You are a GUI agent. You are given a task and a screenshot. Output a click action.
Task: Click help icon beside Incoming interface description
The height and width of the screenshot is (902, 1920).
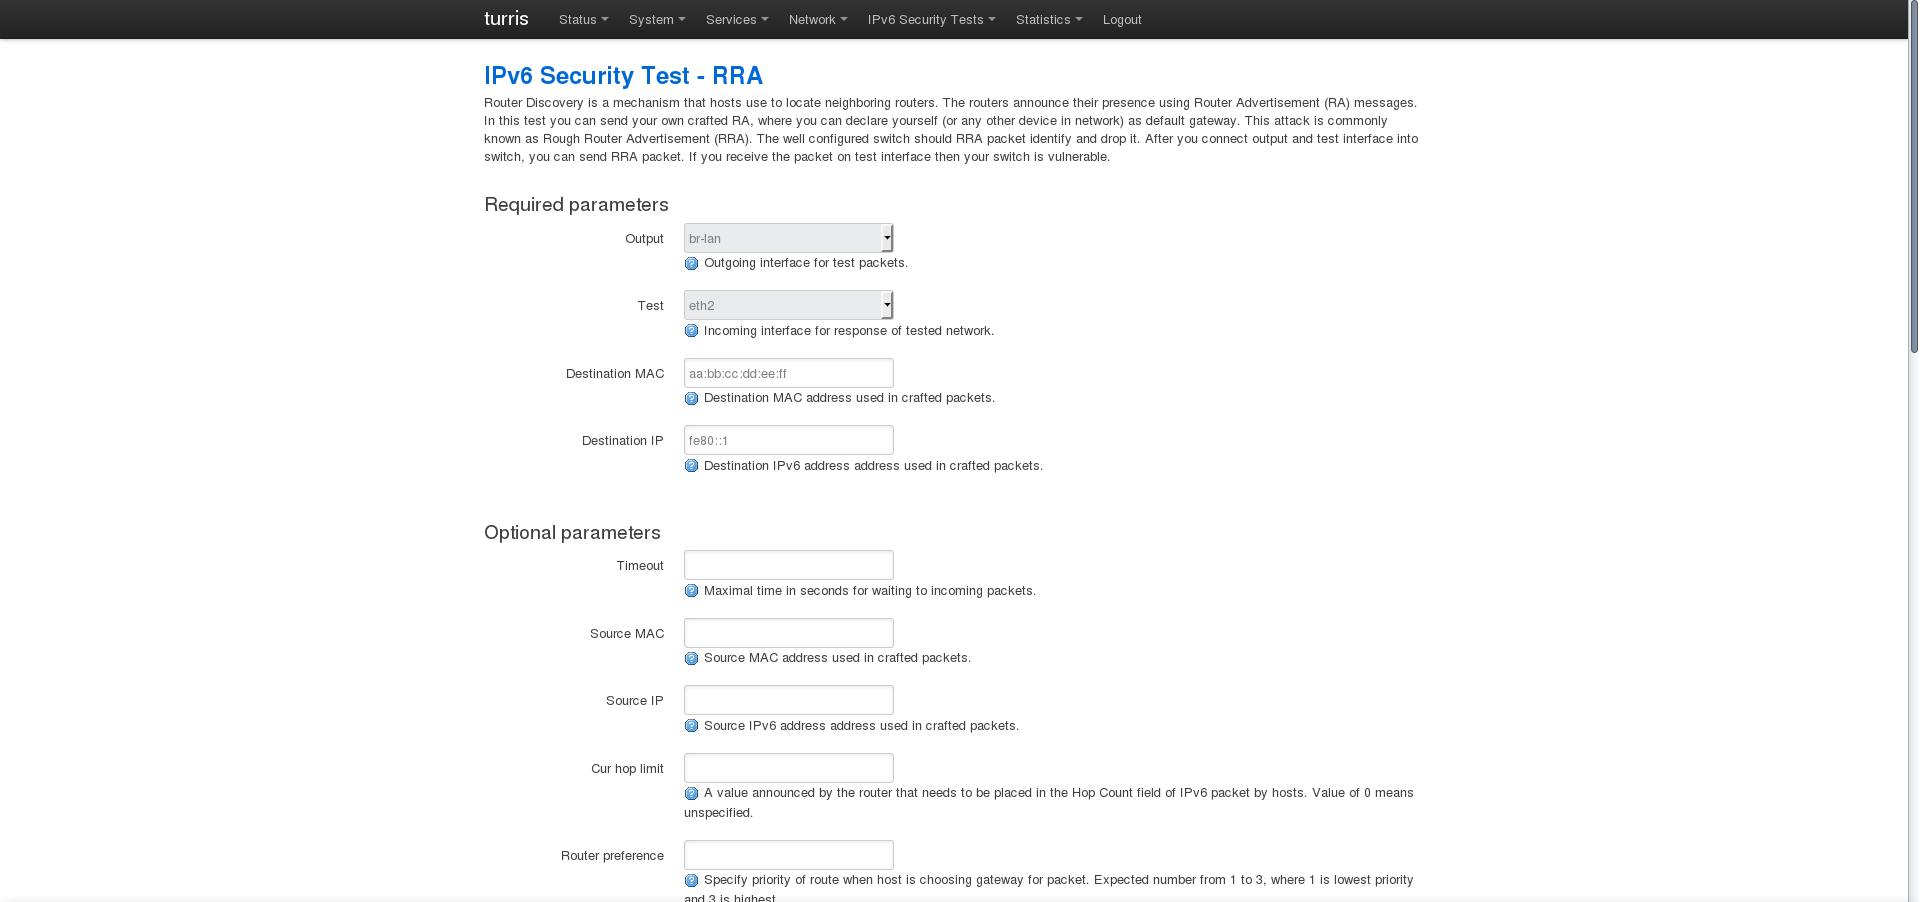(x=691, y=331)
